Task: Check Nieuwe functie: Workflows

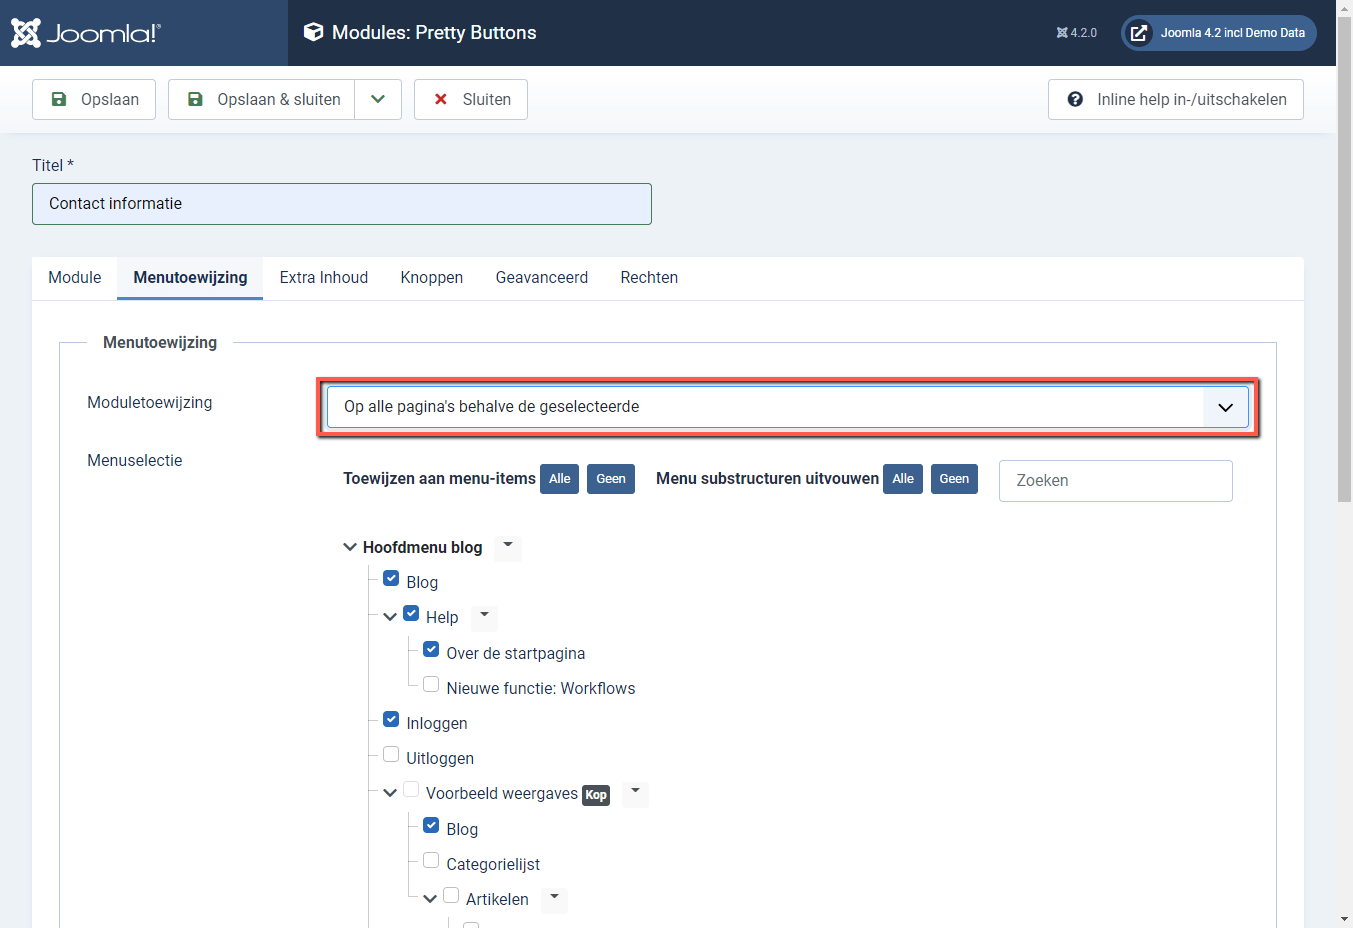Action: [430, 683]
